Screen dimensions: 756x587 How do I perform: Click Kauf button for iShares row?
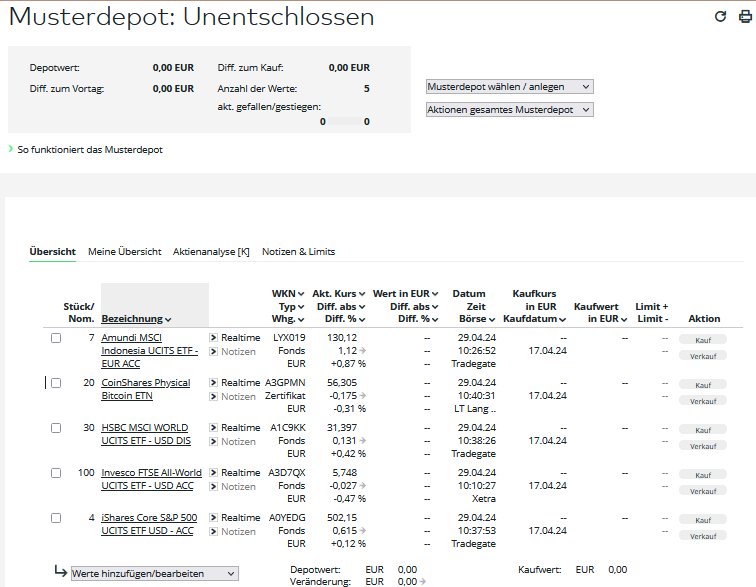click(x=703, y=520)
